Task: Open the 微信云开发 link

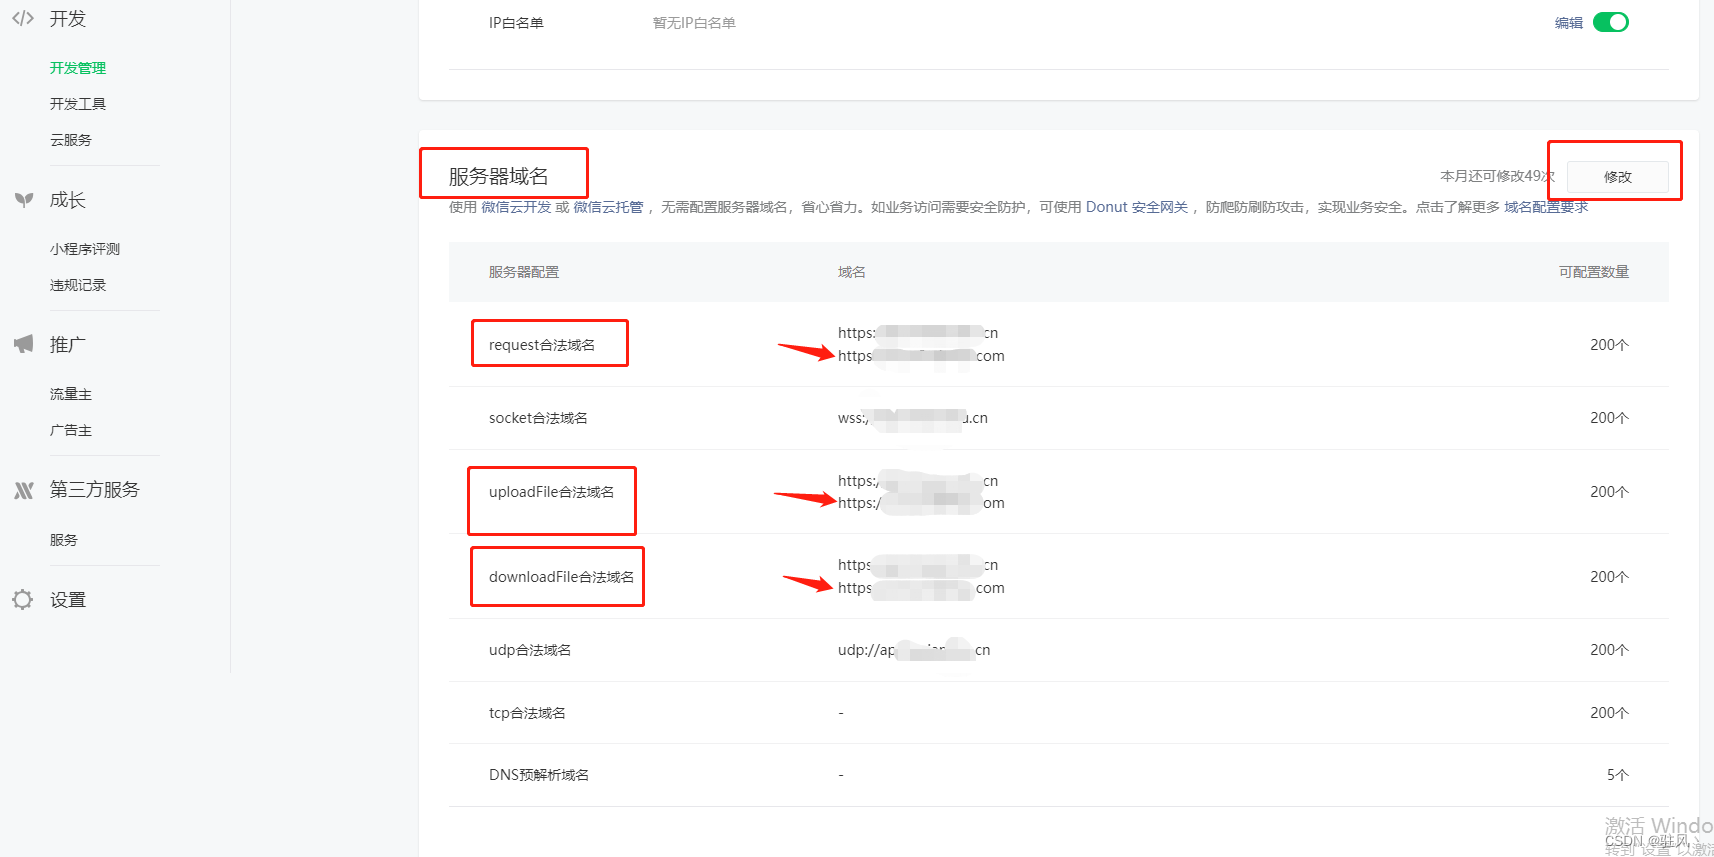Action: [x=516, y=207]
